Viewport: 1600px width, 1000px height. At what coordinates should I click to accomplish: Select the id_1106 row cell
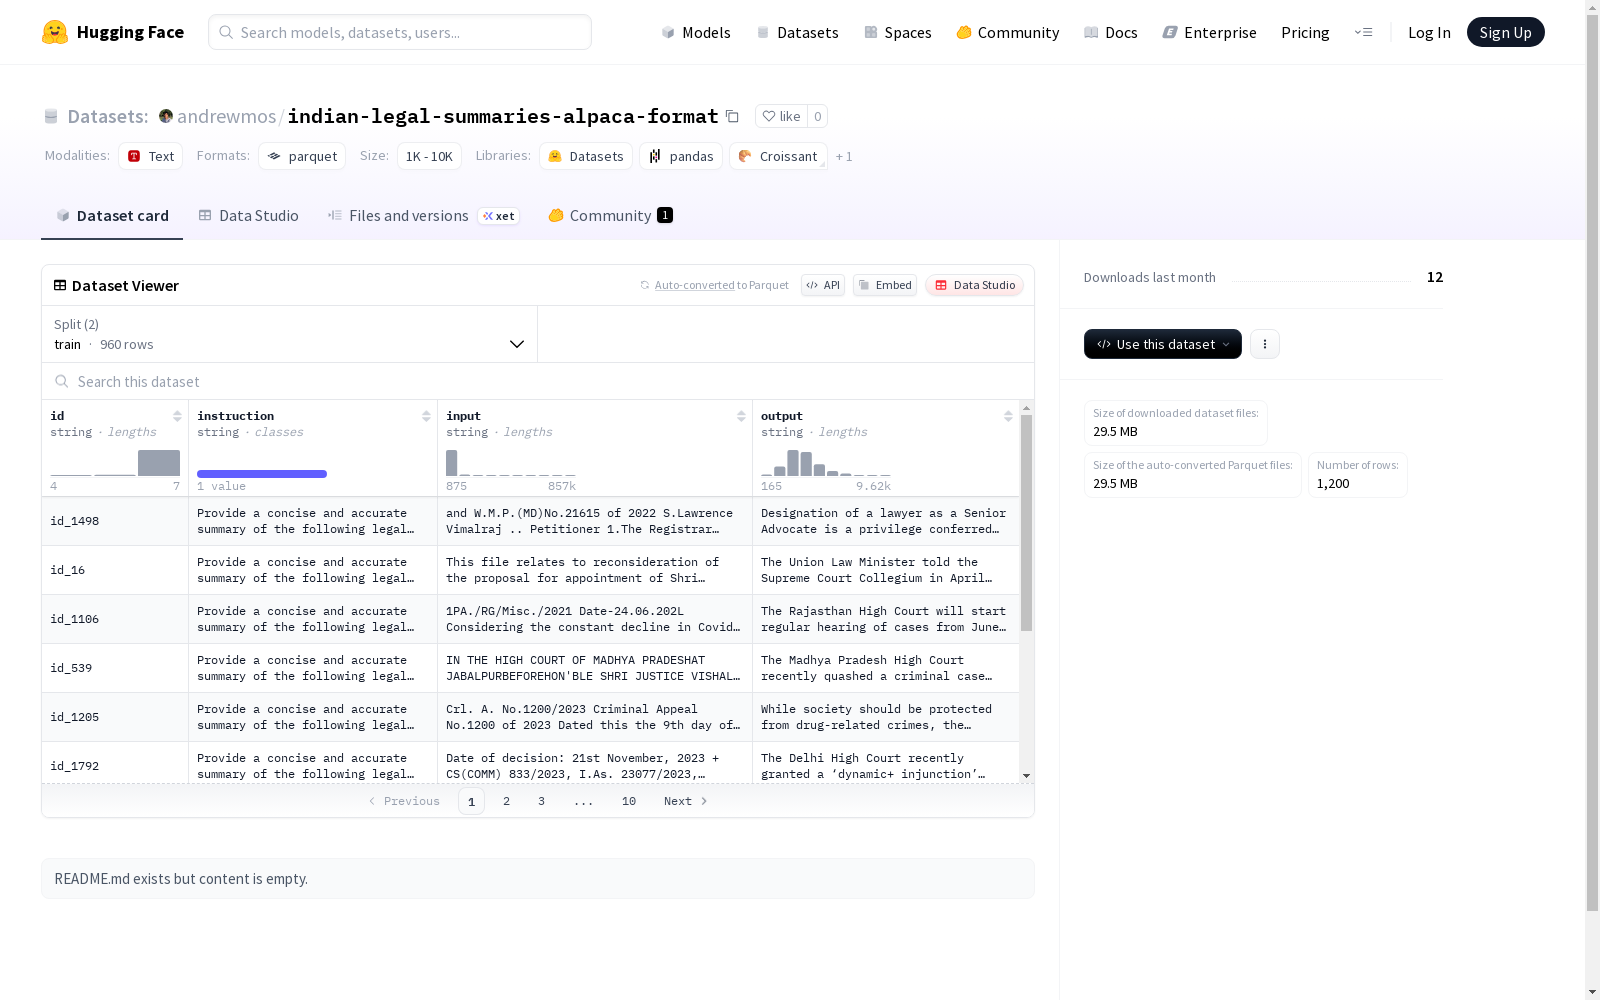(115, 619)
